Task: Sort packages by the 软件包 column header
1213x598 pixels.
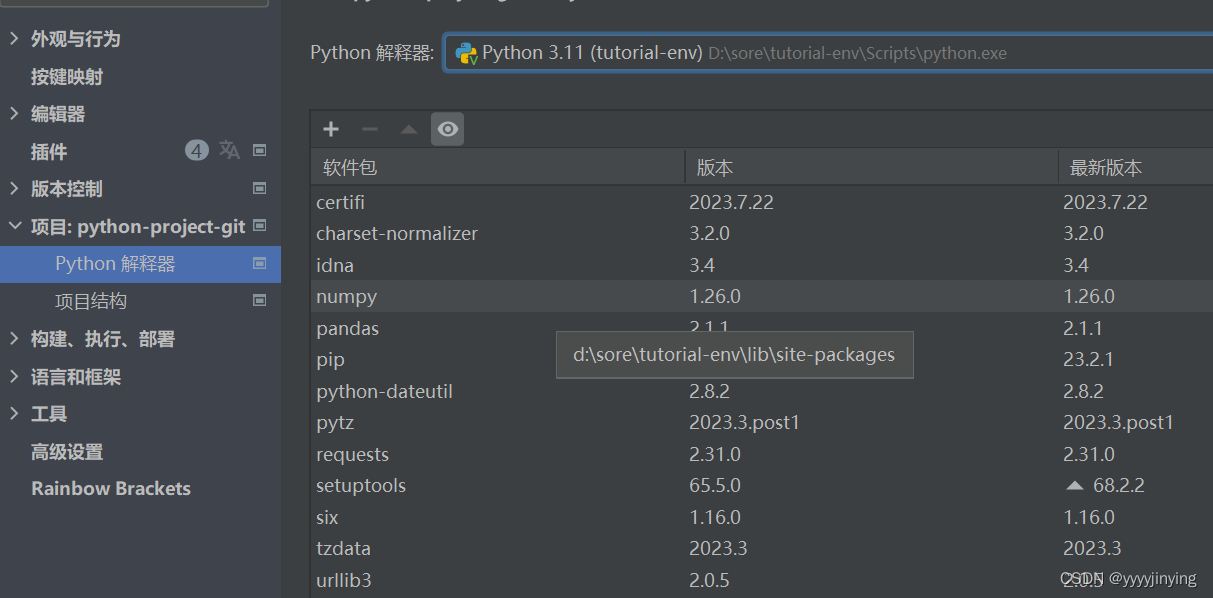Action: [x=497, y=168]
